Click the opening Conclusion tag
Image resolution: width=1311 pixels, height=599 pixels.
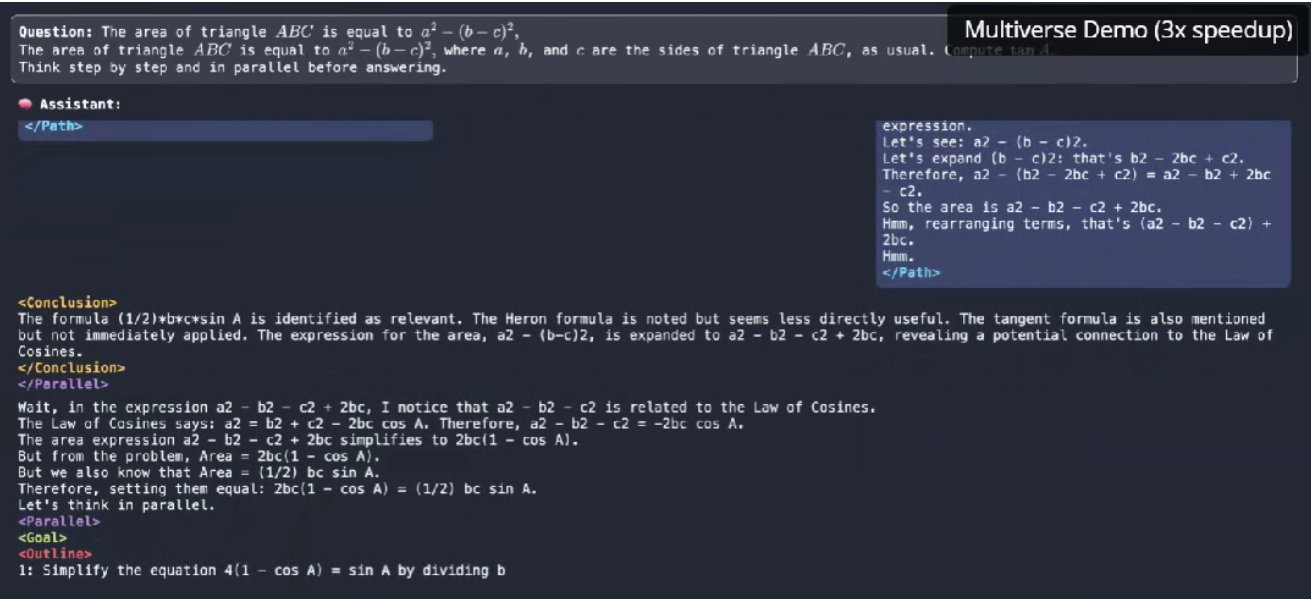(67, 302)
